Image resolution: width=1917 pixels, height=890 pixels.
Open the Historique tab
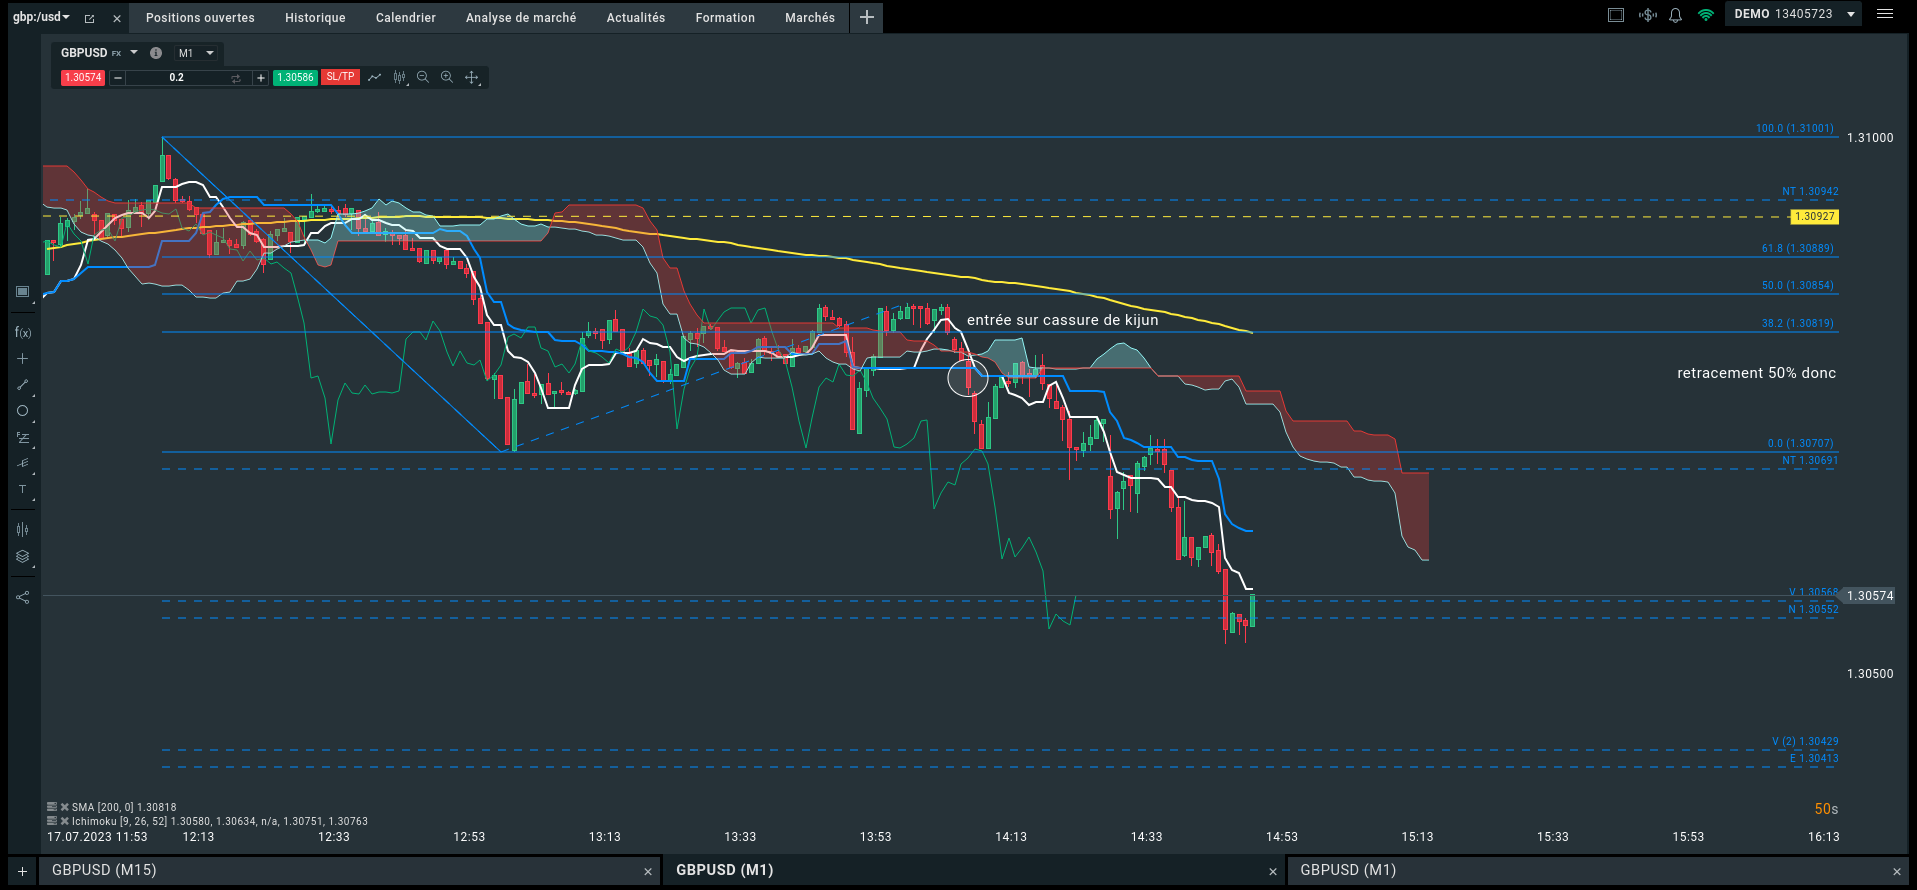point(315,18)
